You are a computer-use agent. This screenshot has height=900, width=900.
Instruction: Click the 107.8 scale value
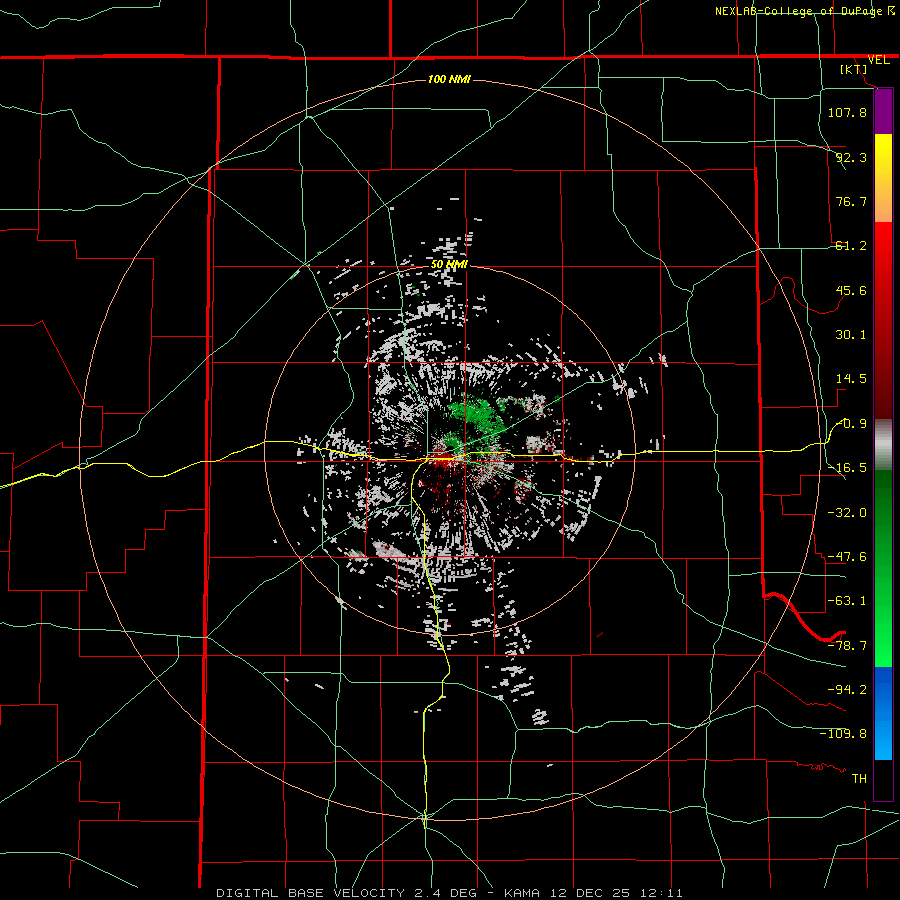point(847,112)
